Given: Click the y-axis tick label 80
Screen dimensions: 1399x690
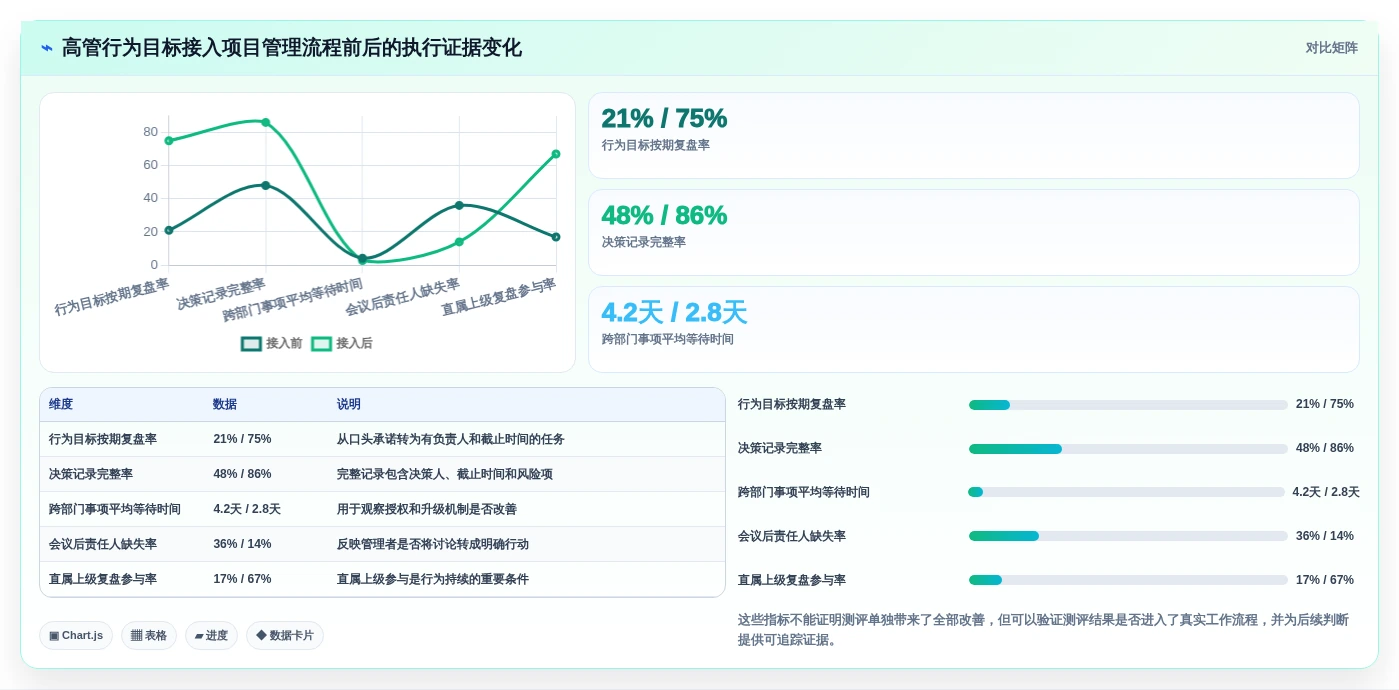Looking at the screenshot, I should coord(150,131).
